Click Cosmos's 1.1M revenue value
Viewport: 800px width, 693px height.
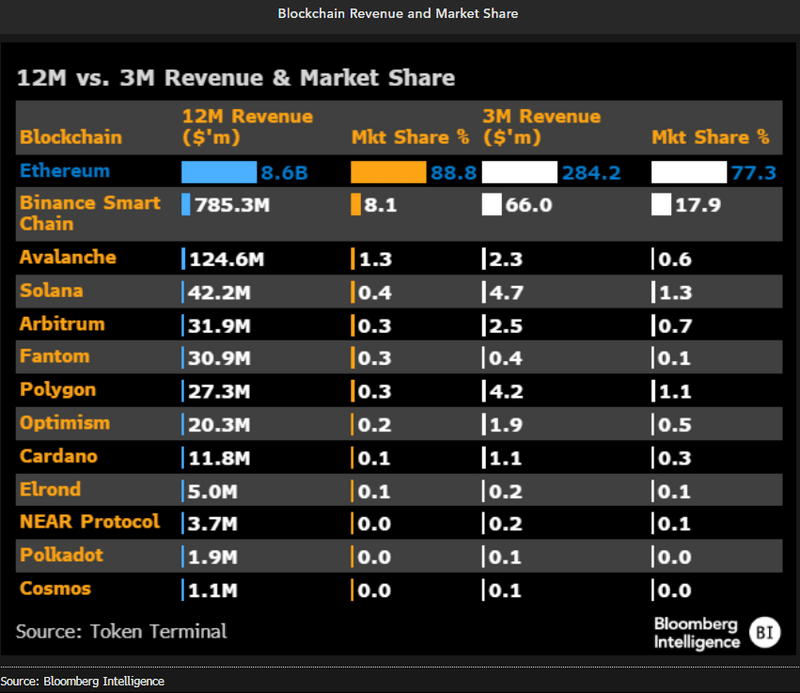tap(213, 590)
